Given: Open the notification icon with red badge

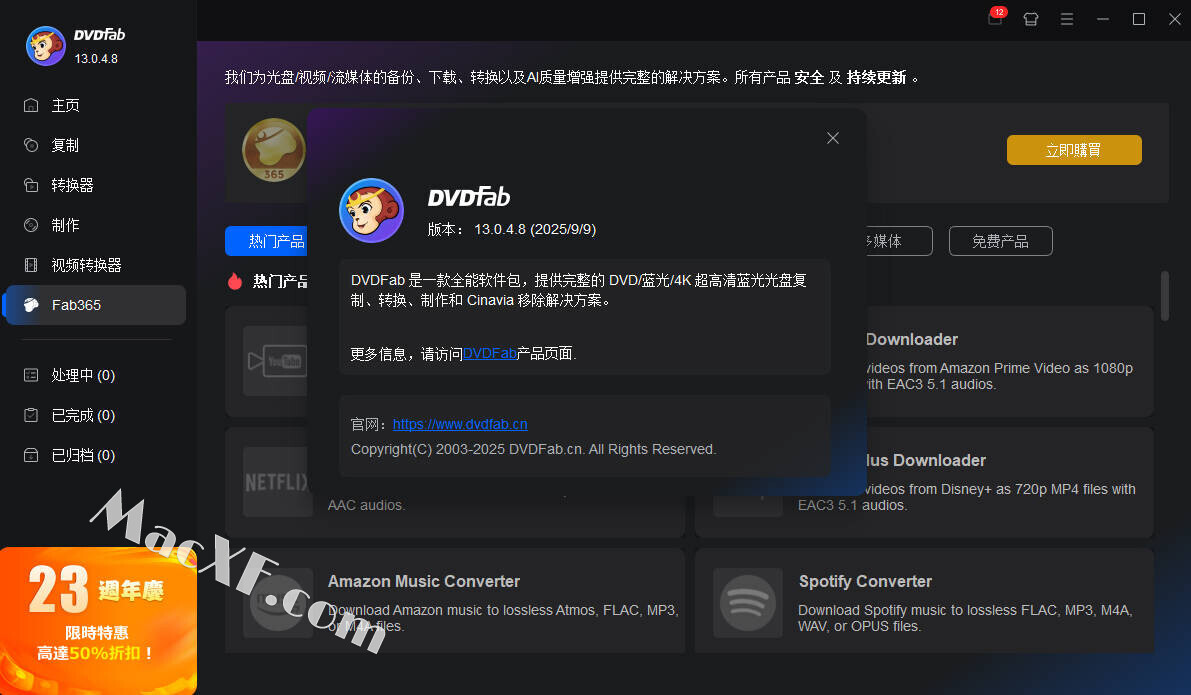Looking at the screenshot, I should [x=995, y=19].
